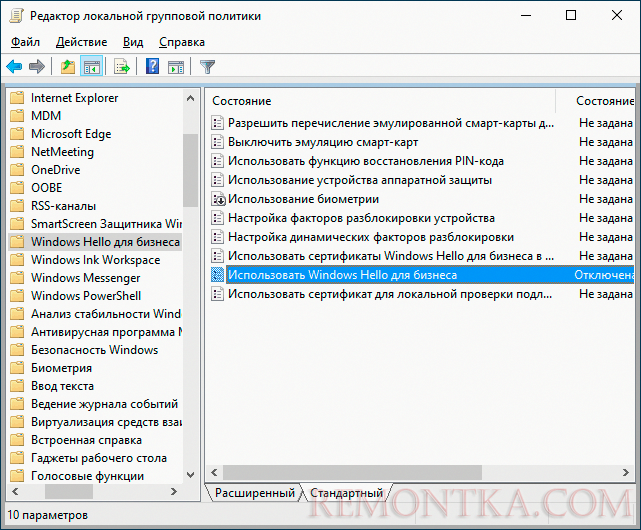This screenshot has height=530, width=641.
Task: Select Анализ стабильности folder
Action: click(x=105, y=314)
